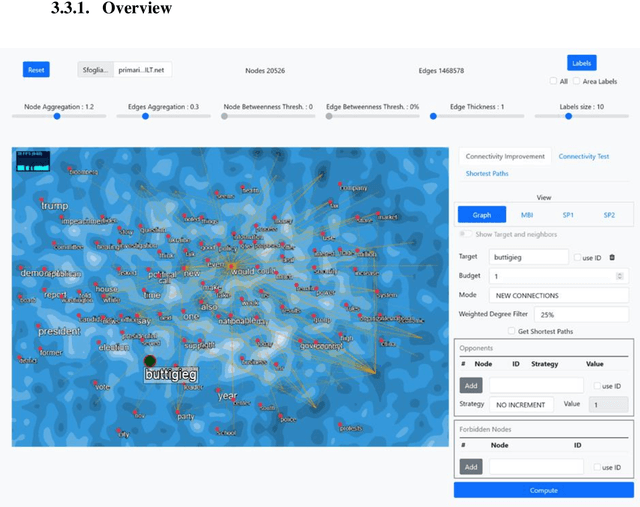Adjust the Edge Thickness slider
This screenshot has width=640, height=507.
(x=477, y=116)
